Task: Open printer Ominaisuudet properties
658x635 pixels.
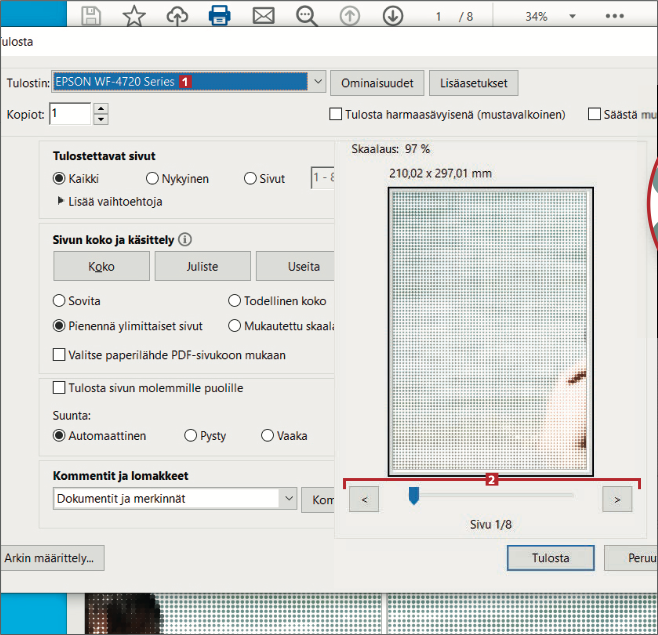Action: [x=377, y=82]
